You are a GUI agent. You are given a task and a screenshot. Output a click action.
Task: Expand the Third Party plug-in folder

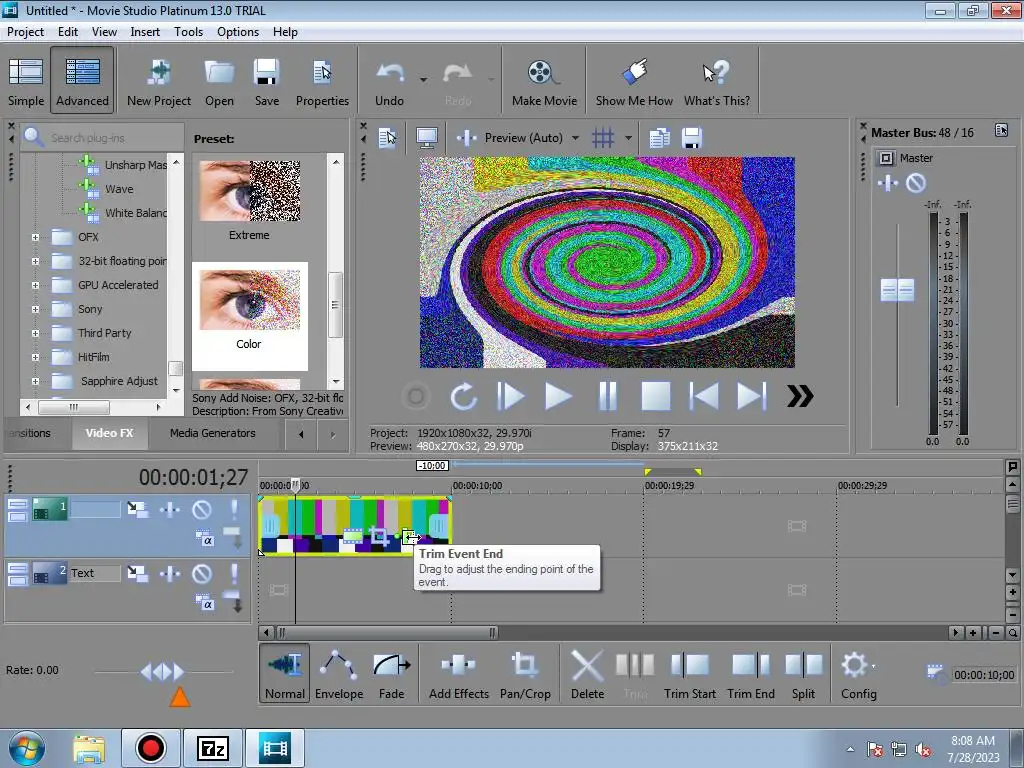coord(35,333)
